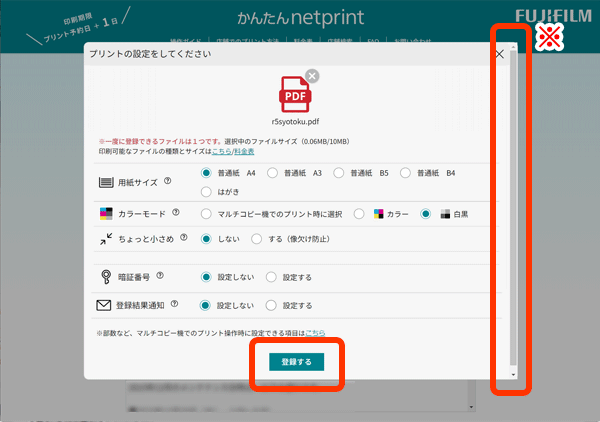
Task: Click the paper size printer icon
Action: click(x=106, y=182)
